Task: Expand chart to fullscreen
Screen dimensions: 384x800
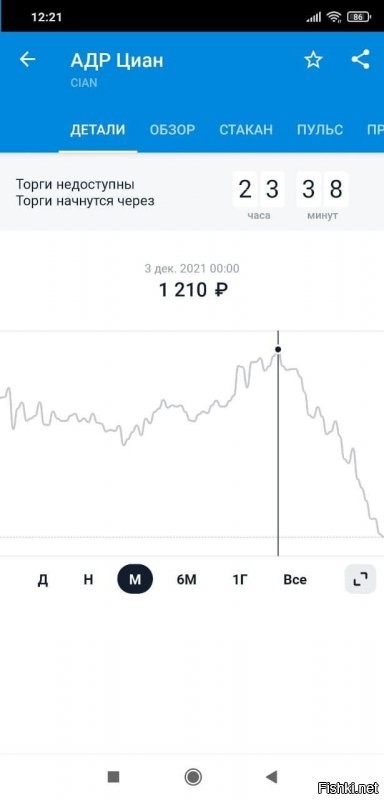Action: point(360,579)
